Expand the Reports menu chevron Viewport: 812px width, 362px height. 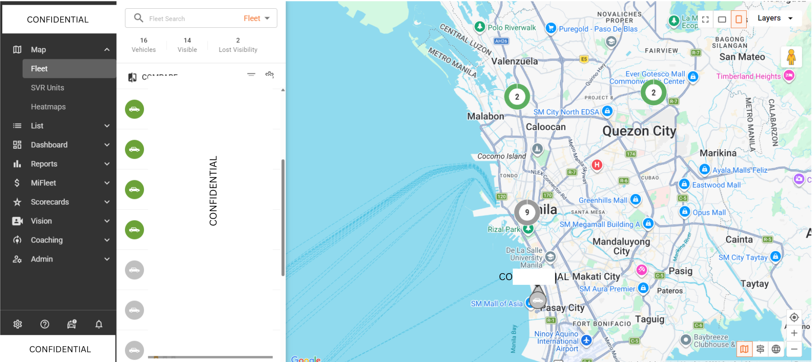[x=107, y=164]
